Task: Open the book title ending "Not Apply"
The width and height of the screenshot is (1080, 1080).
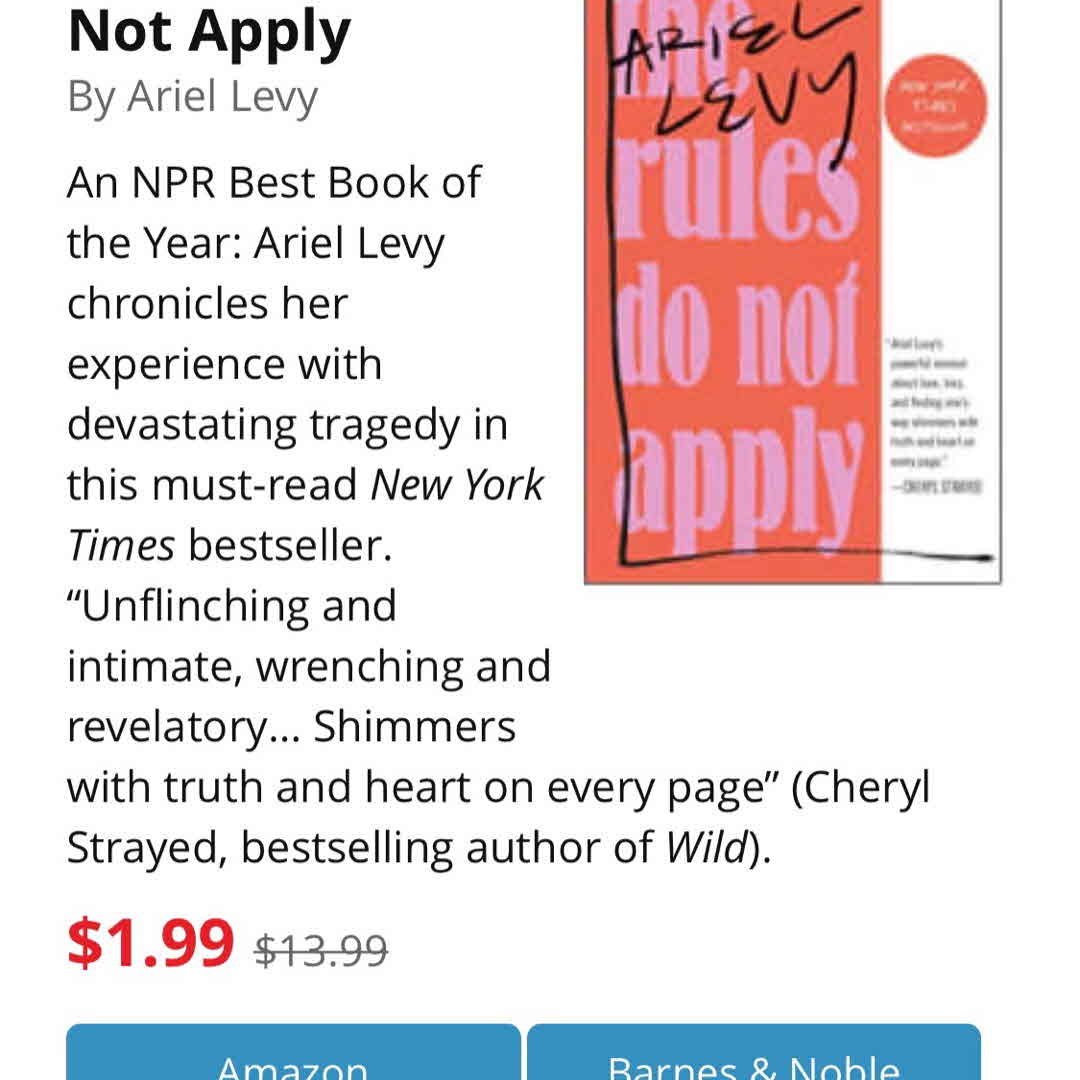Action: click(209, 32)
